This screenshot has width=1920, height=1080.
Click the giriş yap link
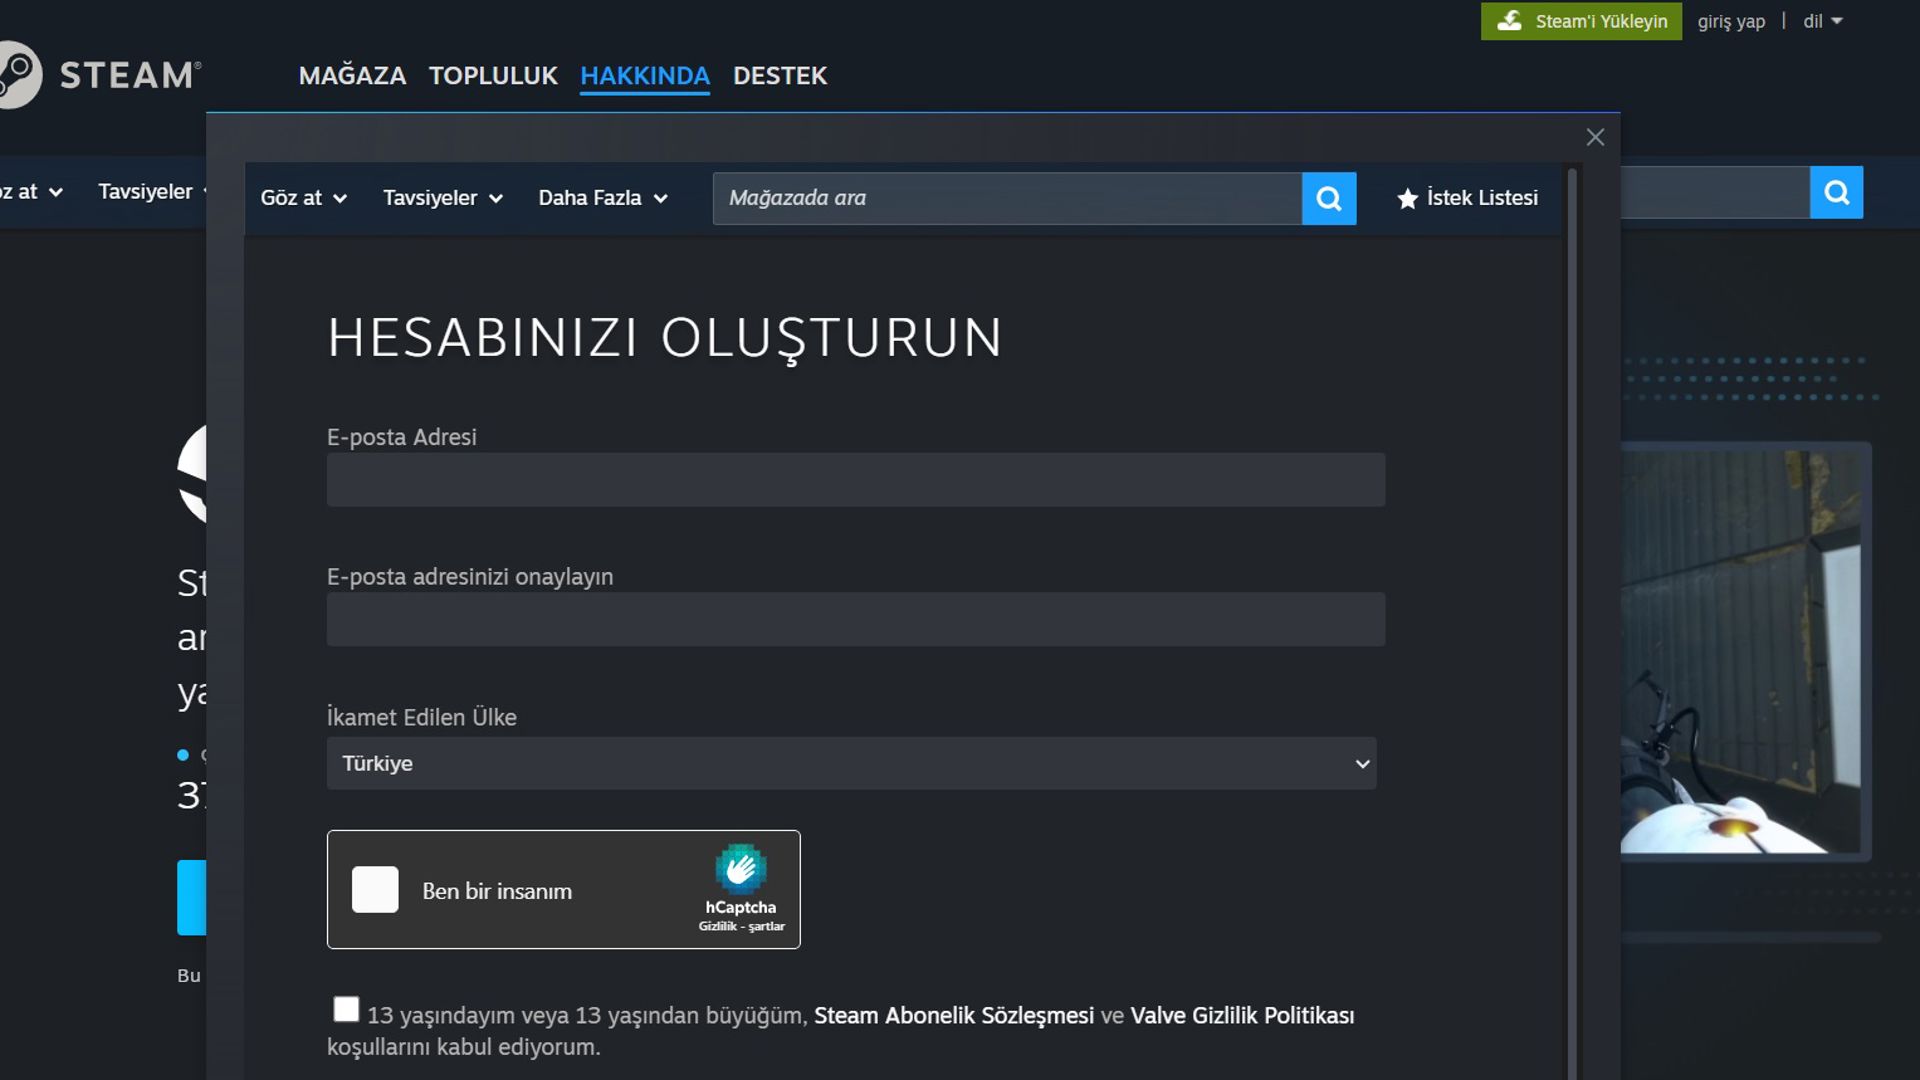click(1731, 21)
